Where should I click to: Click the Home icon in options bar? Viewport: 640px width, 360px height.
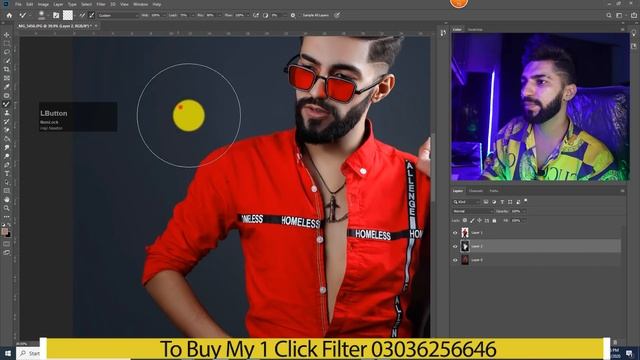pos(9,15)
